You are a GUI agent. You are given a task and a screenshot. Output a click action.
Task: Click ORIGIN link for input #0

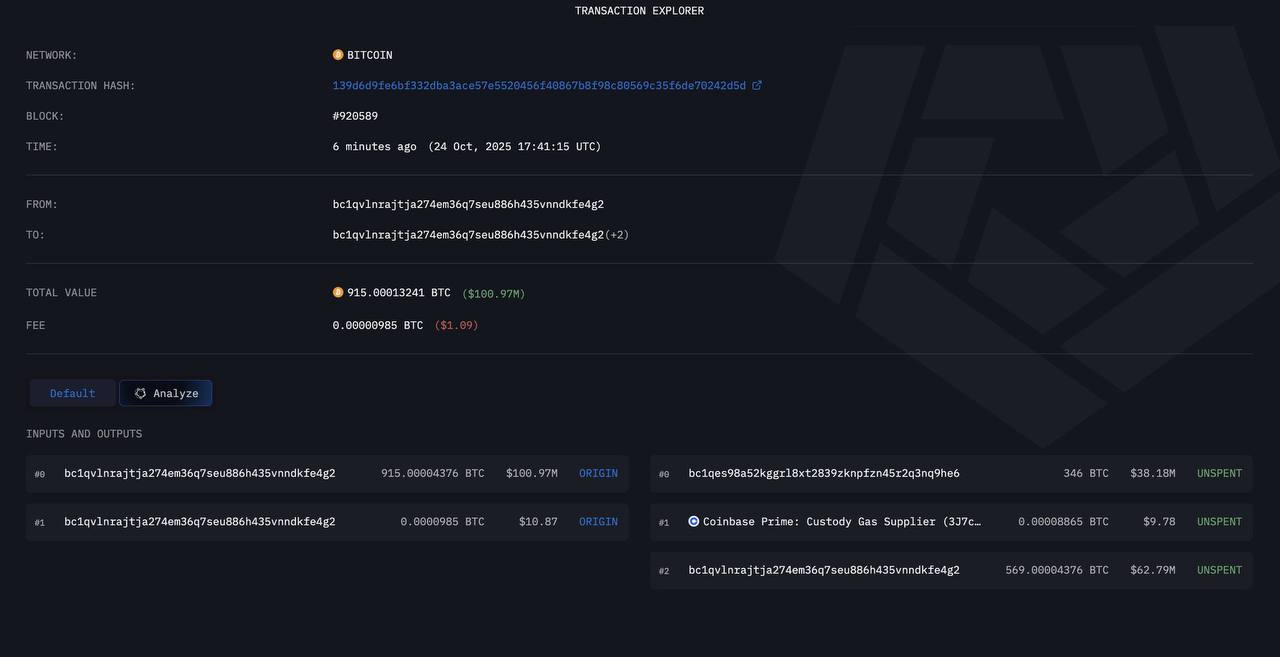(598, 474)
